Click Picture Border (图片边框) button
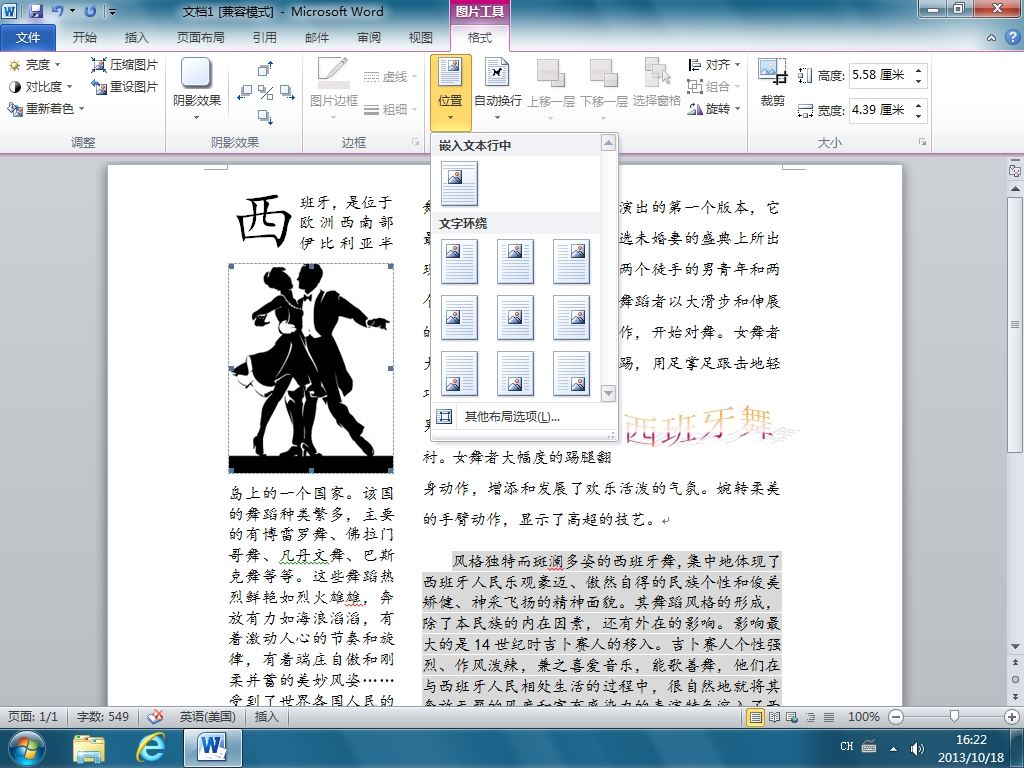This screenshot has width=1024, height=768. click(x=334, y=88)
